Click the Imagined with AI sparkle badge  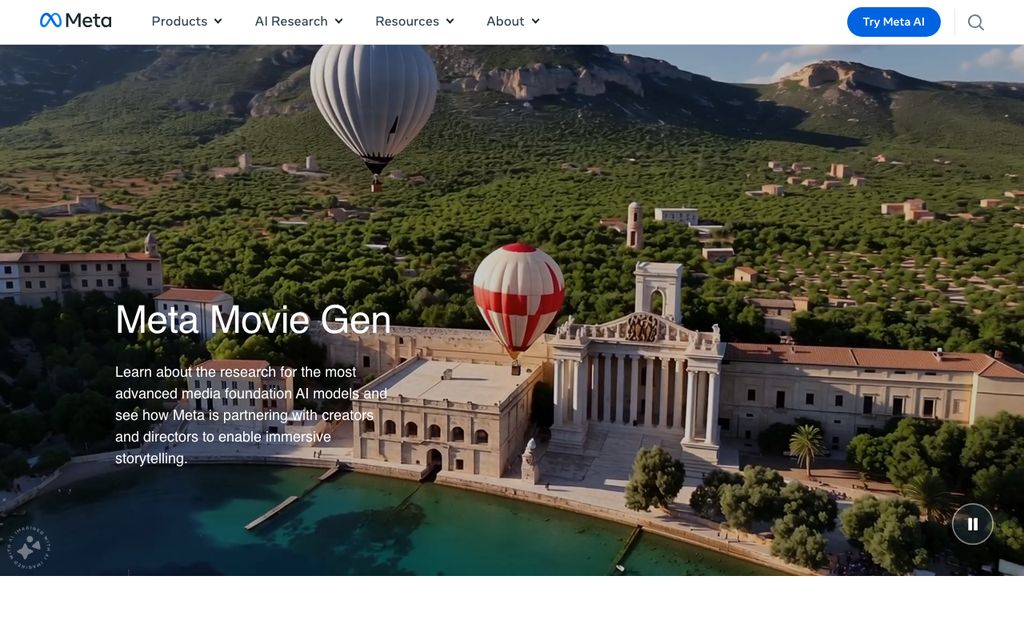pyautogui.click(x=28, y=548)
